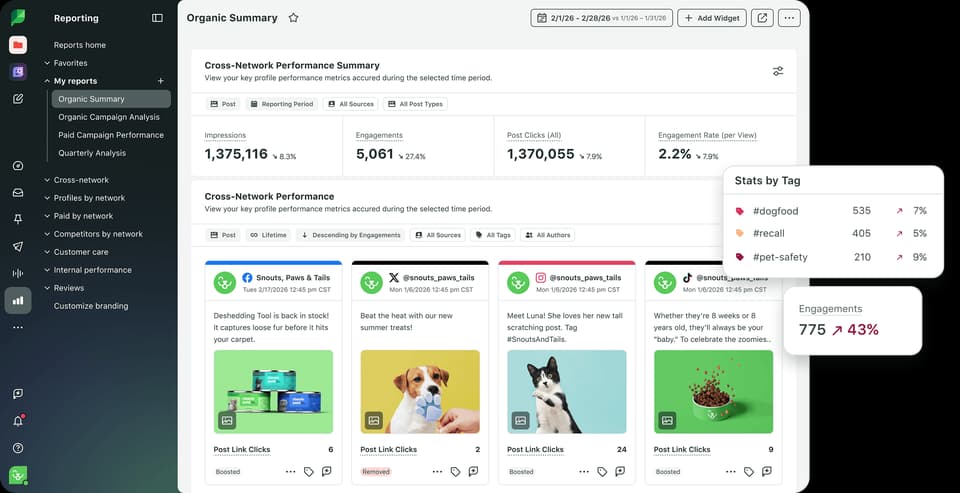Screen dimensions: 960x493
Task: Open Customize branding
Action: coord(91,306)
